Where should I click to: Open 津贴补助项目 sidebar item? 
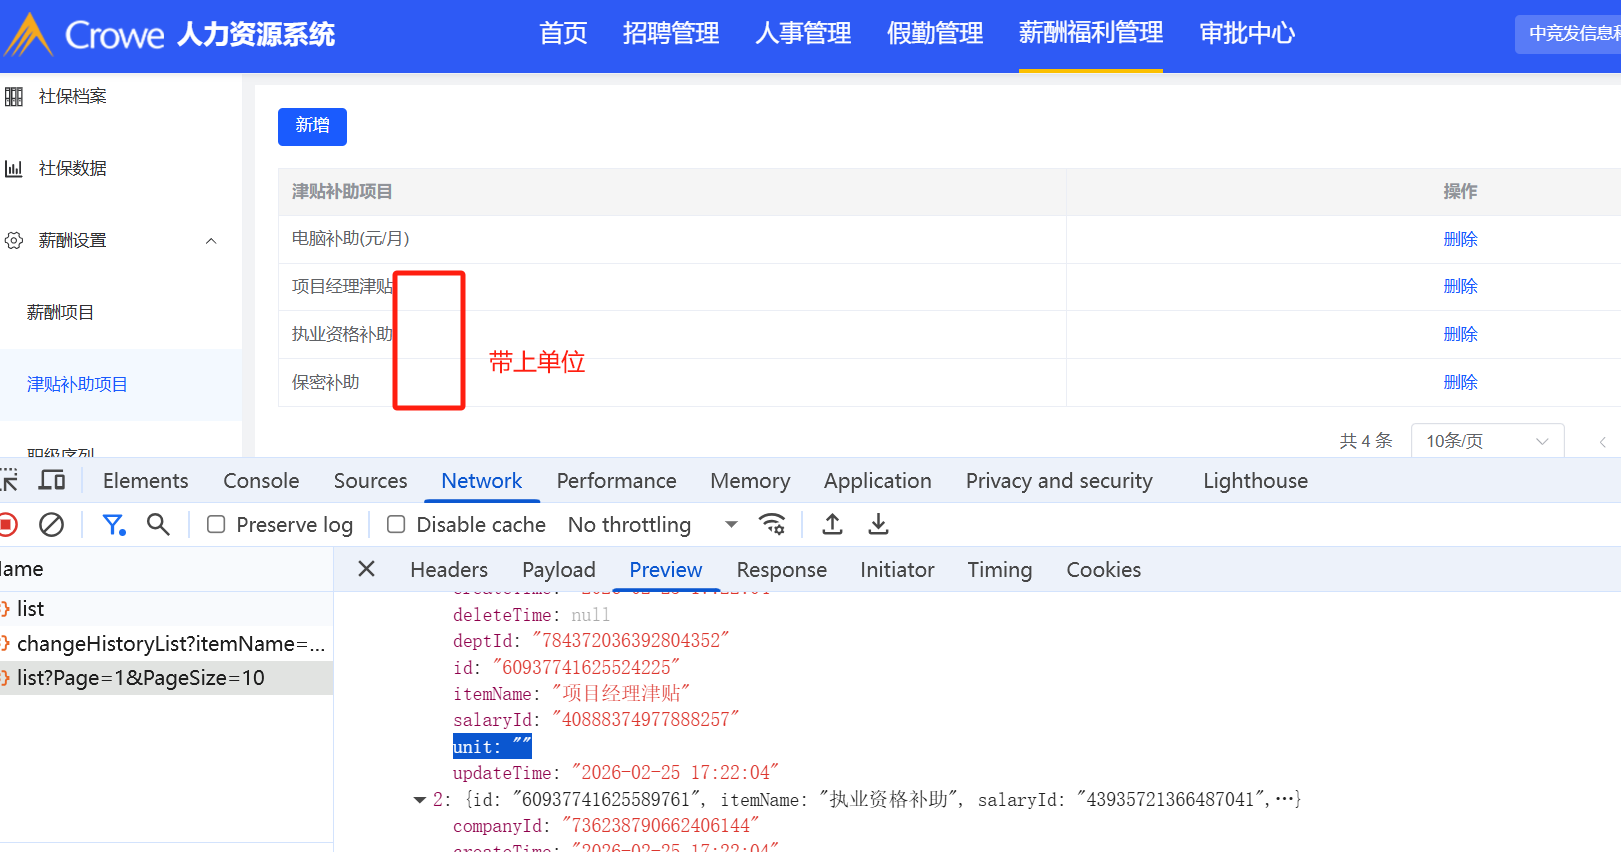[x=77, y=385]
